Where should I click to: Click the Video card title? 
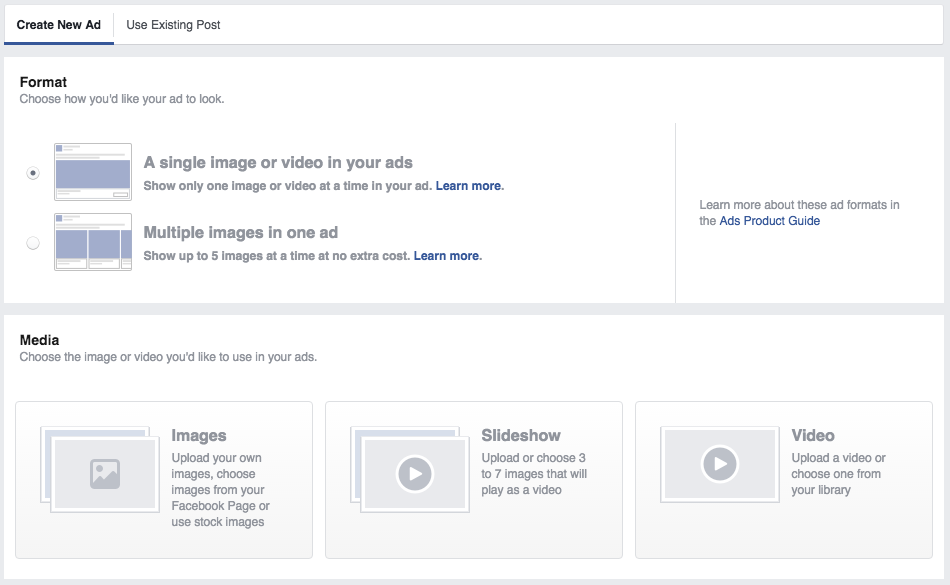point(813,436)
